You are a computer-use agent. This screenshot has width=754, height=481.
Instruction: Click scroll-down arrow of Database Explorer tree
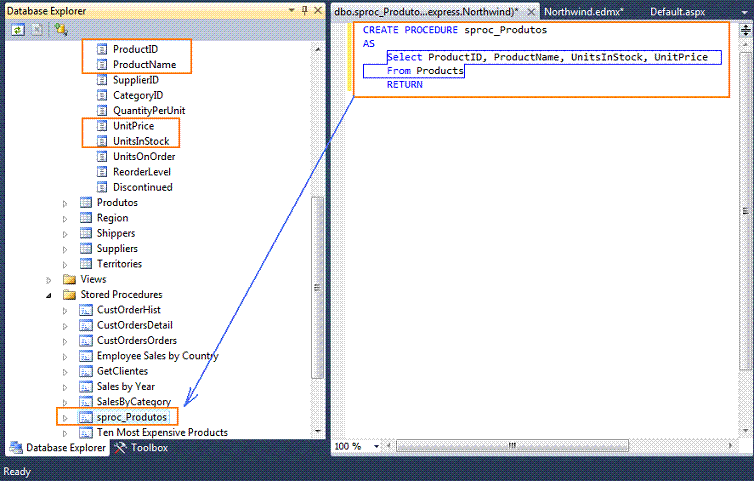tap(317, 431)
